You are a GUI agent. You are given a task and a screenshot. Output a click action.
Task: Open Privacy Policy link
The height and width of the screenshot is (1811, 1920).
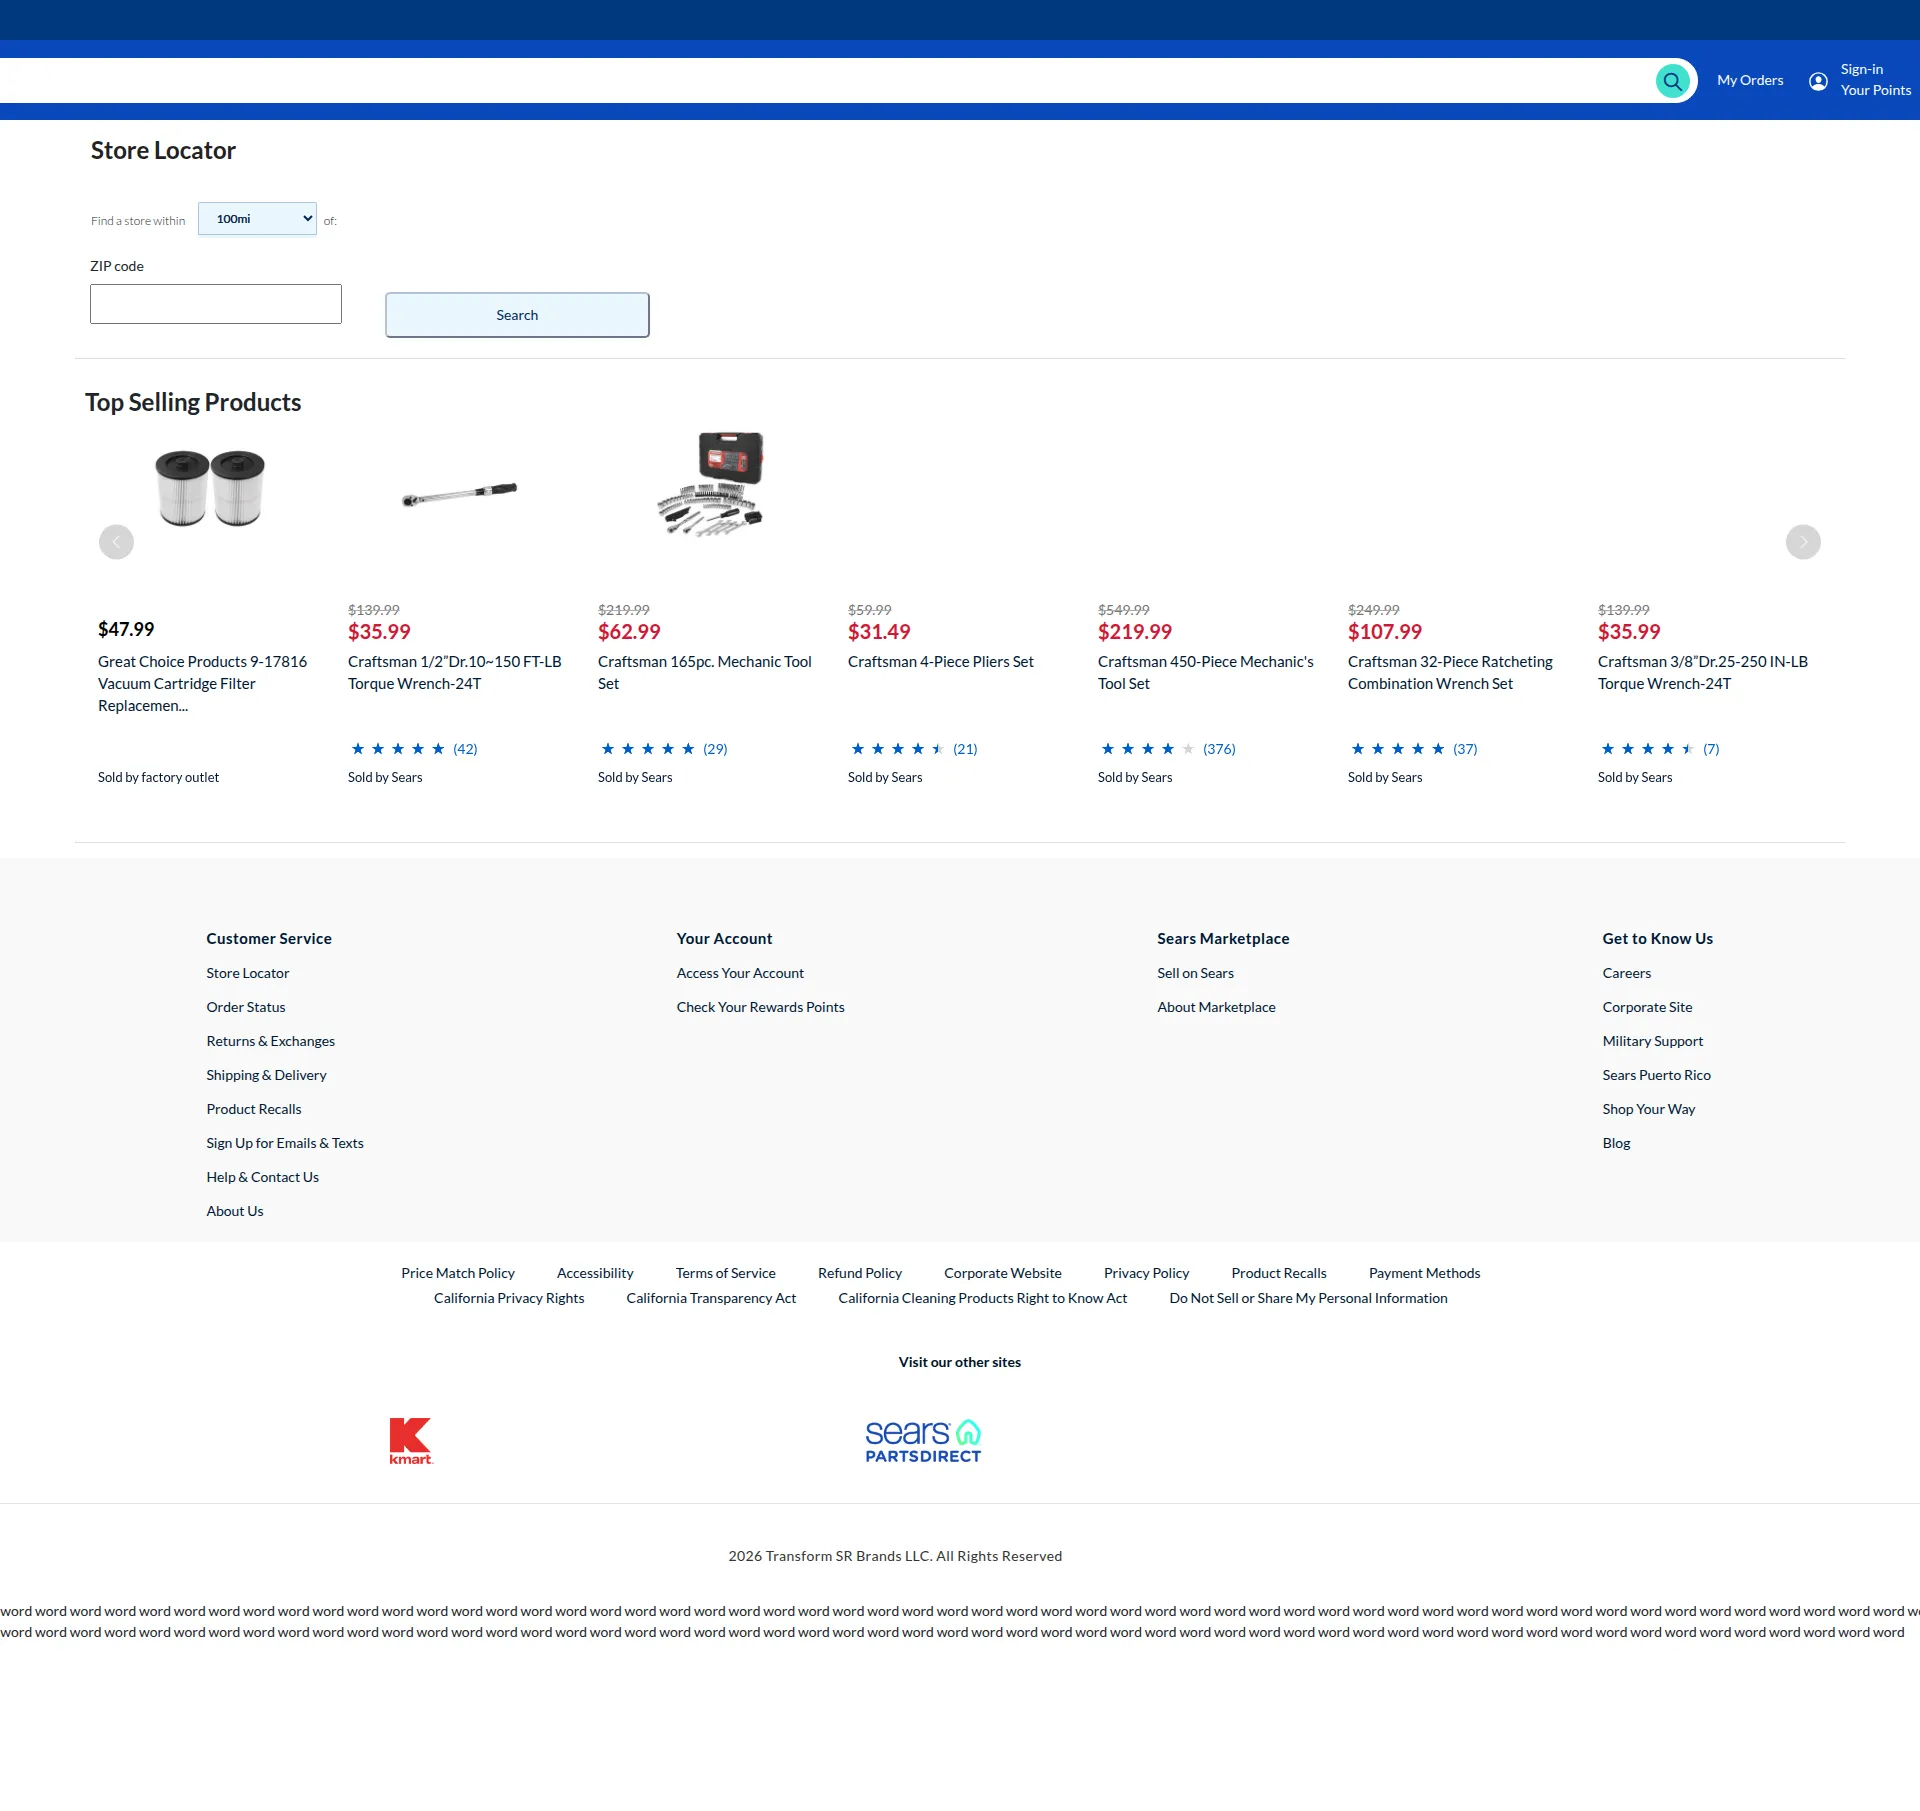(x=1147, y=1273)
